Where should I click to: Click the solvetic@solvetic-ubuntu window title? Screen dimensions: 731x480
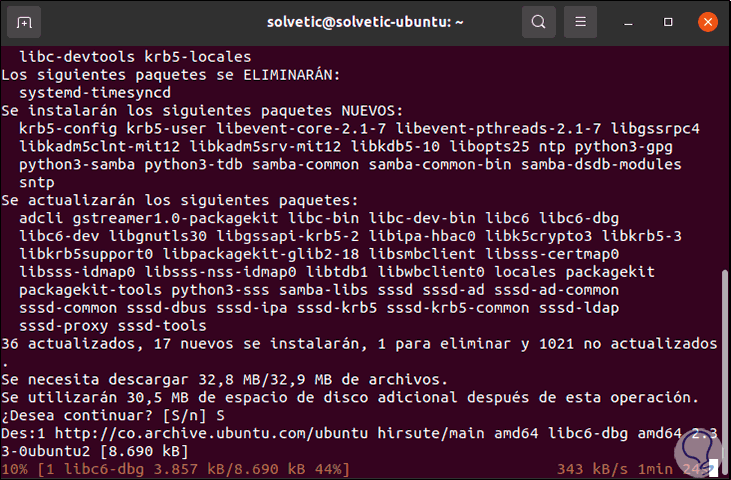364,21
